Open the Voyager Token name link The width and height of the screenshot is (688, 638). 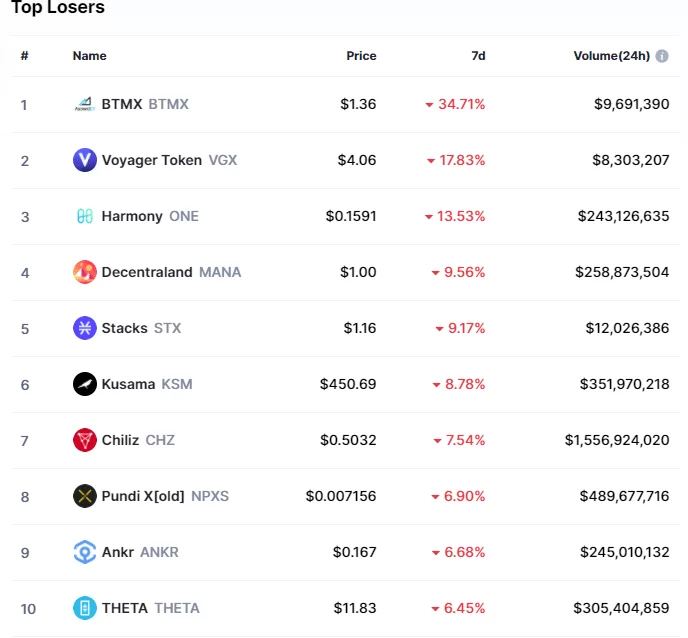[152, 160]
